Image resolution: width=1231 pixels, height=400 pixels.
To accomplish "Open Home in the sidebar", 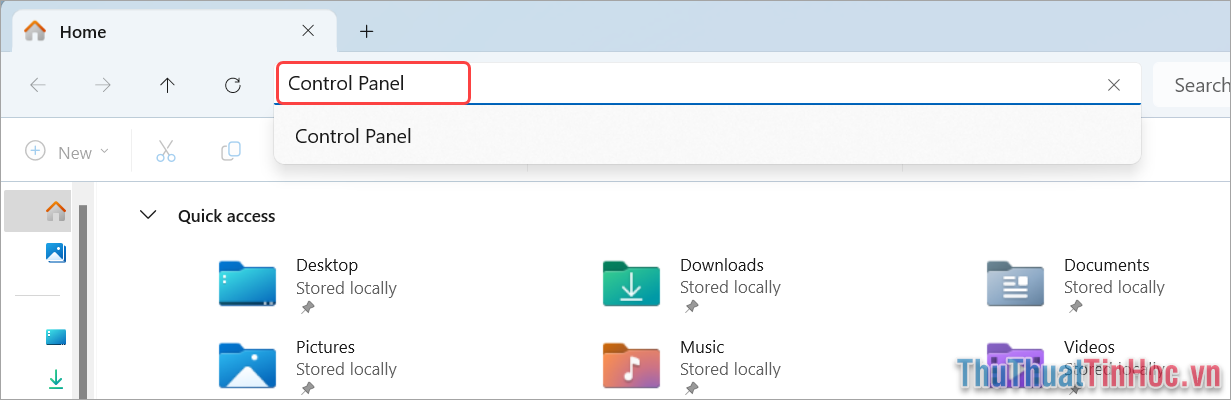I will 56,211.
